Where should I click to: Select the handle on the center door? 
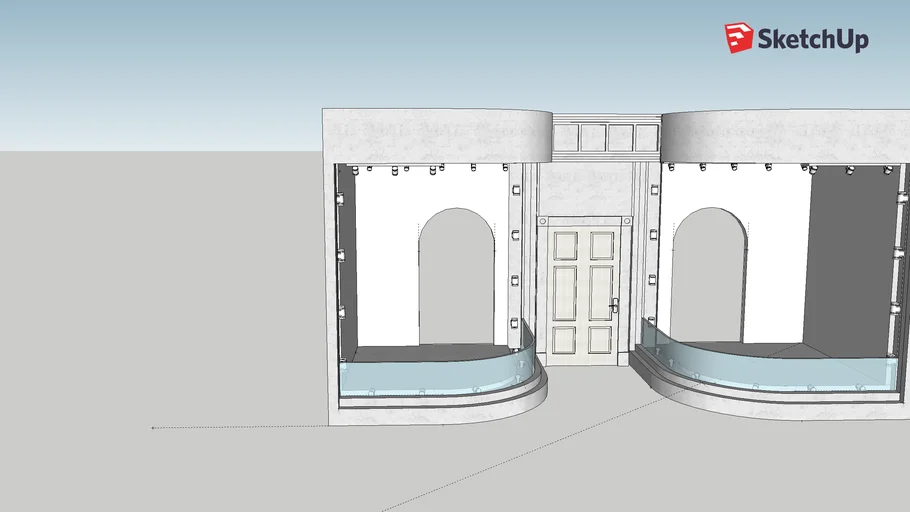tap(614, 304)
